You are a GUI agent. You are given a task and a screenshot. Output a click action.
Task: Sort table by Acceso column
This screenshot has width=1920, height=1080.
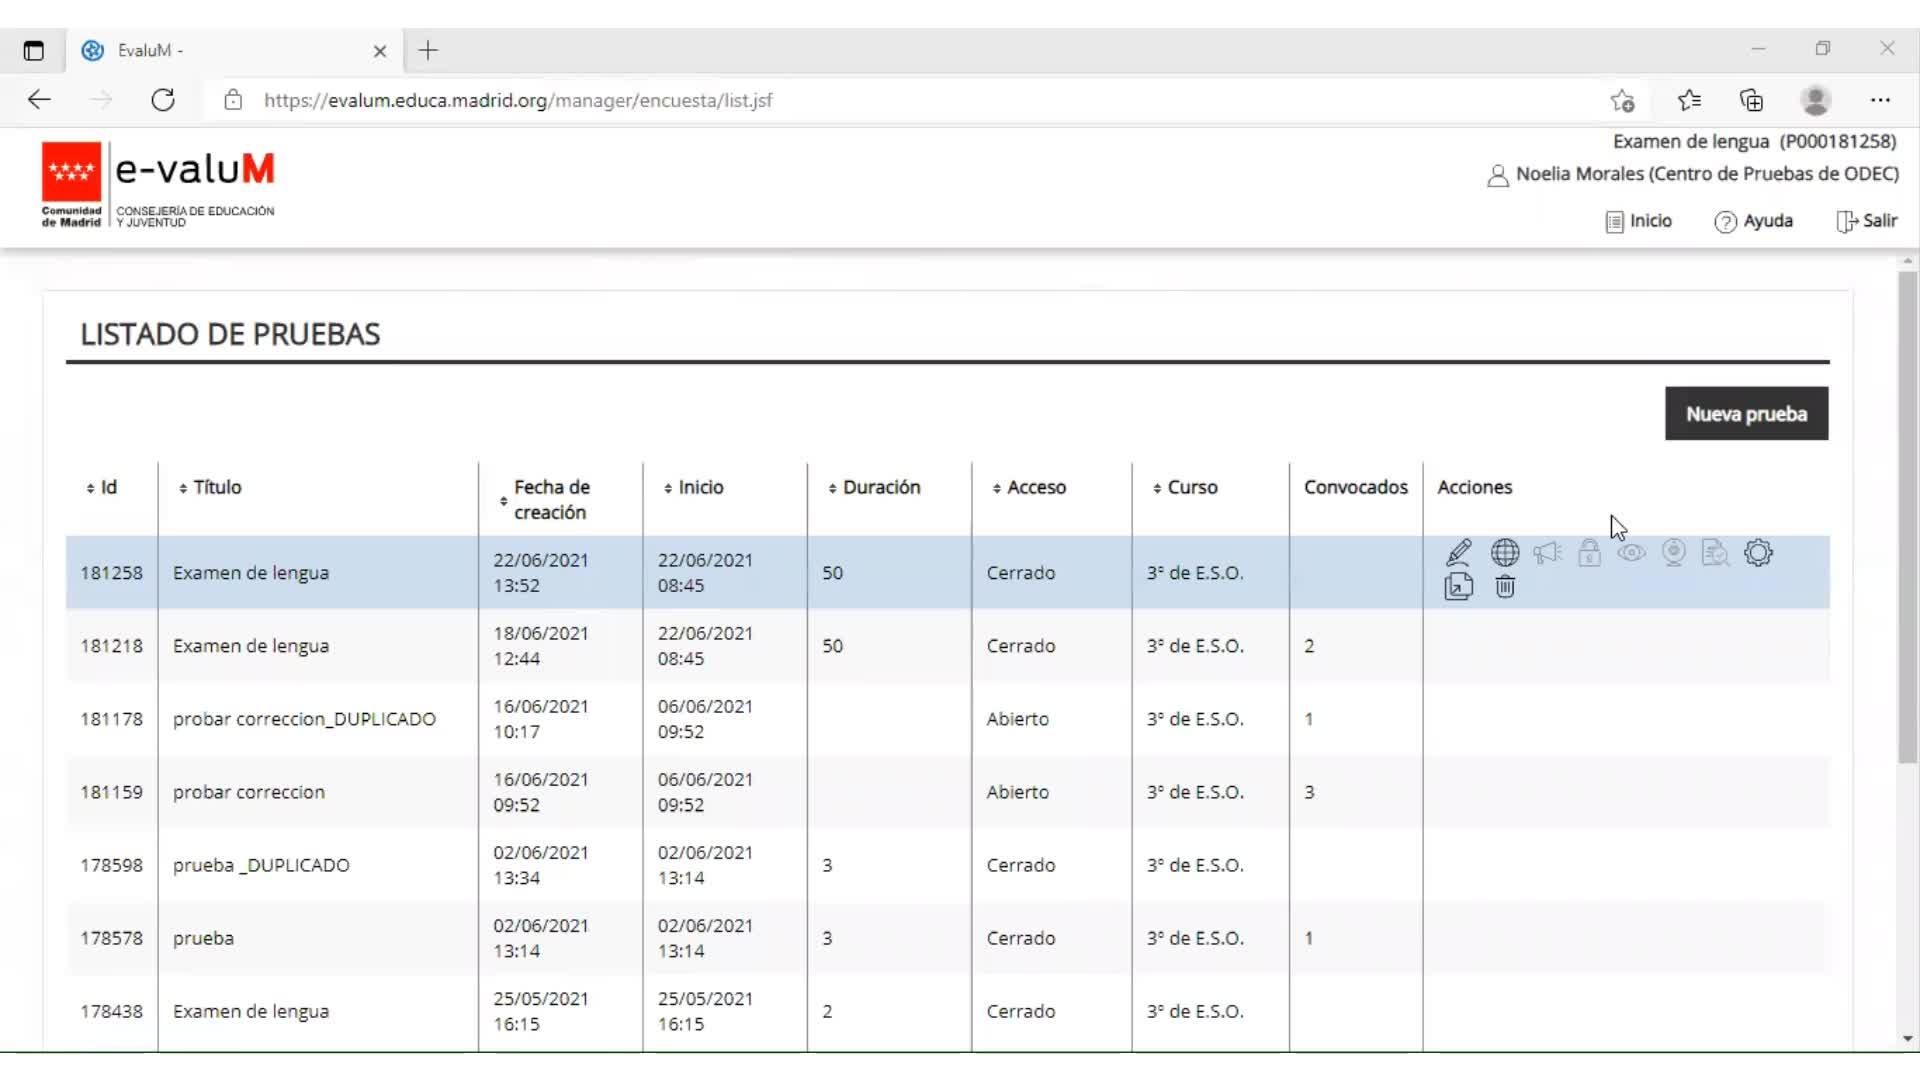click(x=1029, y=488)
